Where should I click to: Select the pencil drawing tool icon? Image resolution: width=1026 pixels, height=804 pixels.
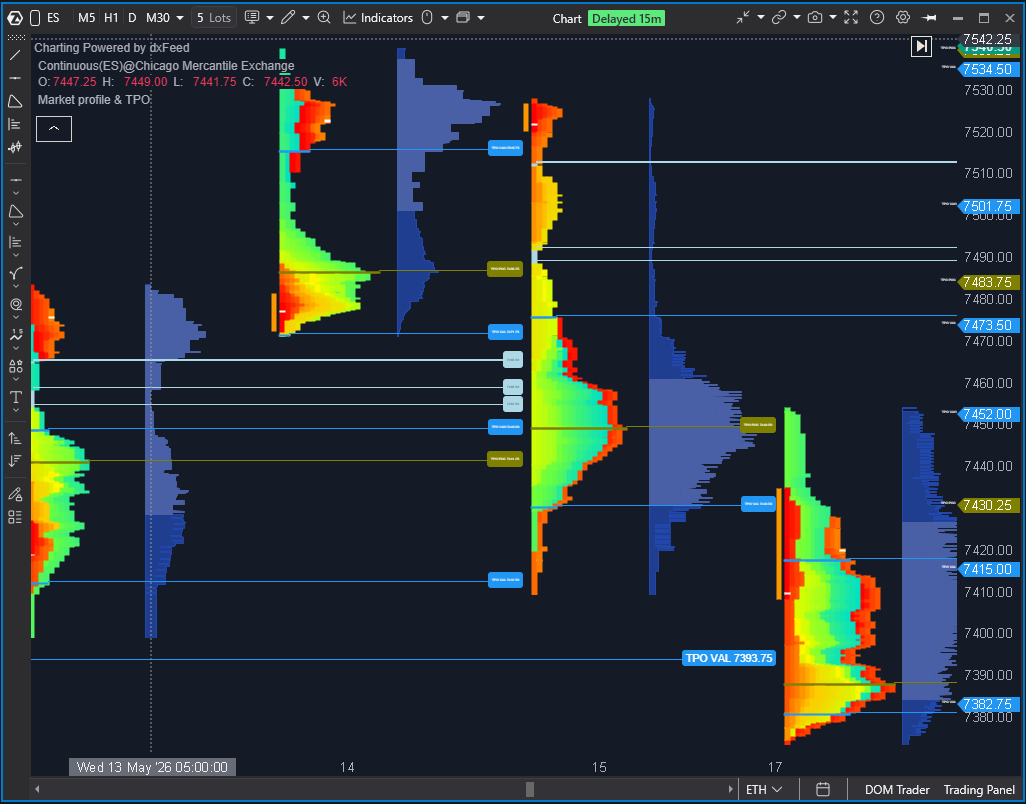point(288,18)
